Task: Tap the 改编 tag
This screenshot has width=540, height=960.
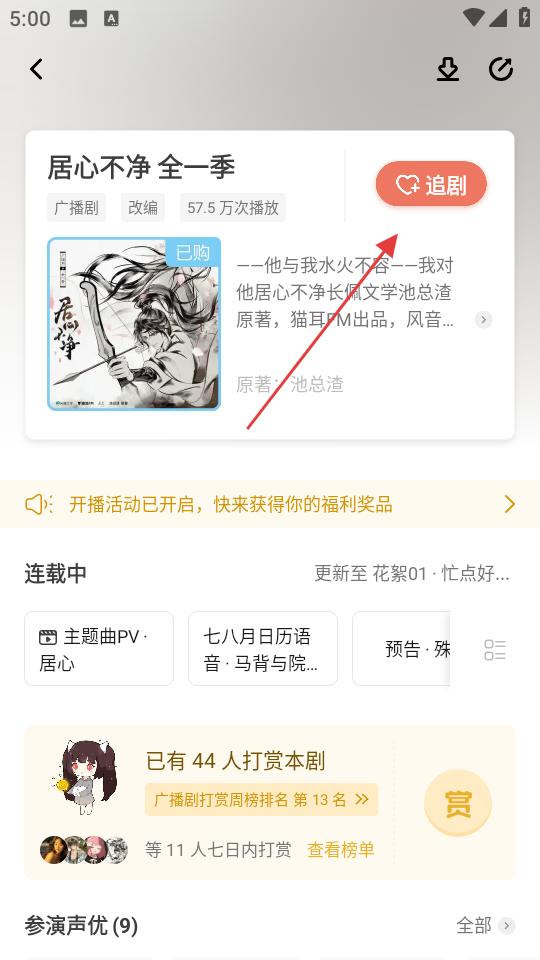Action: click(x=143, y=208)
